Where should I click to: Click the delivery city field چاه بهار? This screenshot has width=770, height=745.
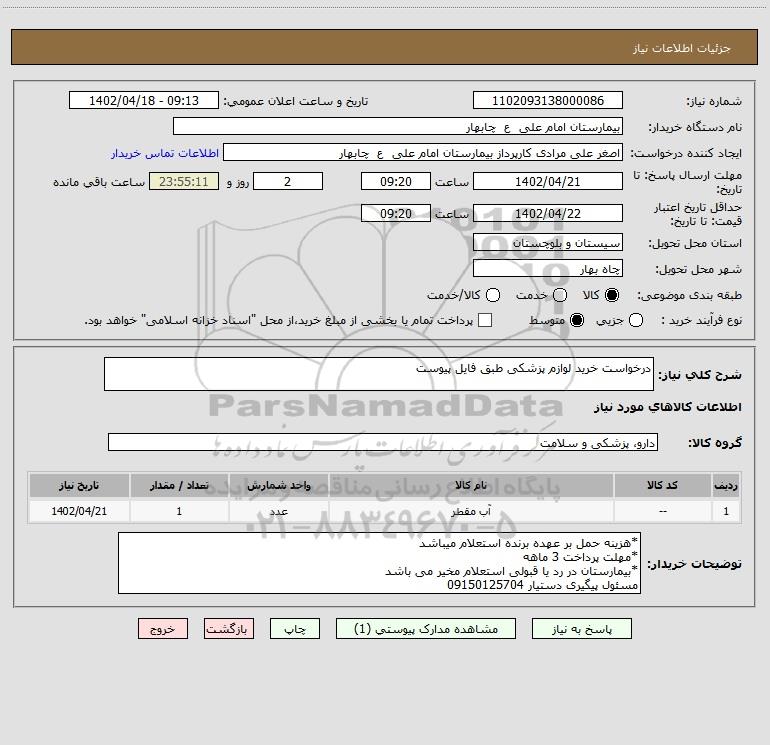pyautogui.click(x=548, y=268)
